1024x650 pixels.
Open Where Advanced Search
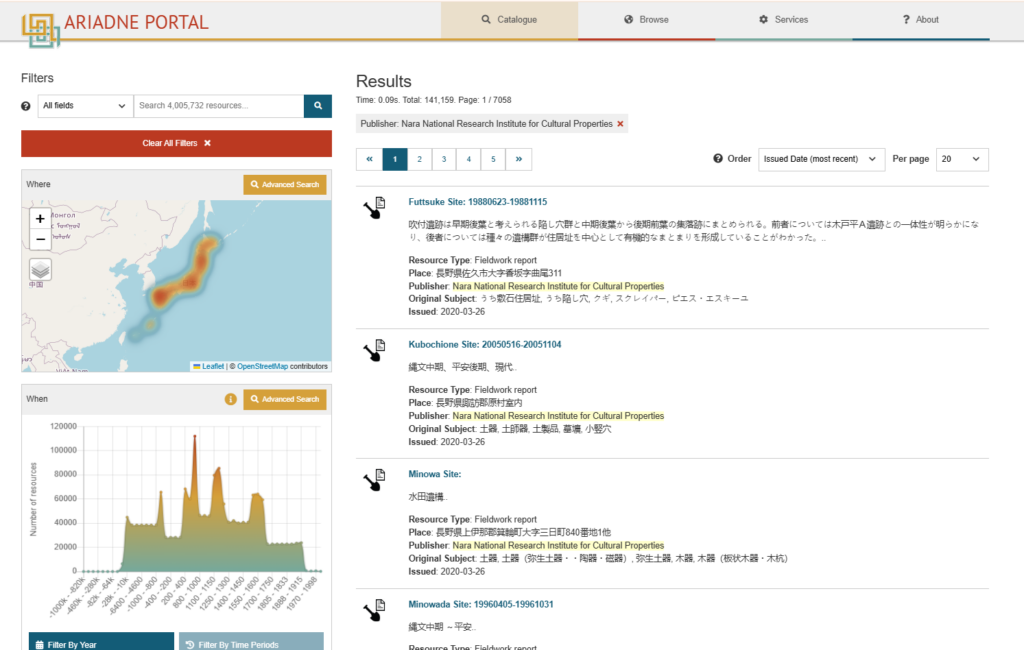(x=285, y=185)
